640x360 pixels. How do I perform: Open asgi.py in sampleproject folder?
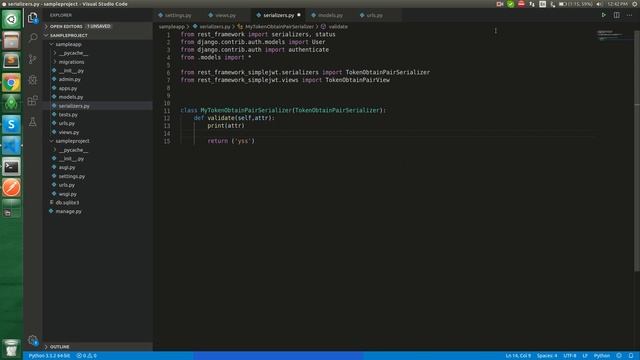[67, 167]
